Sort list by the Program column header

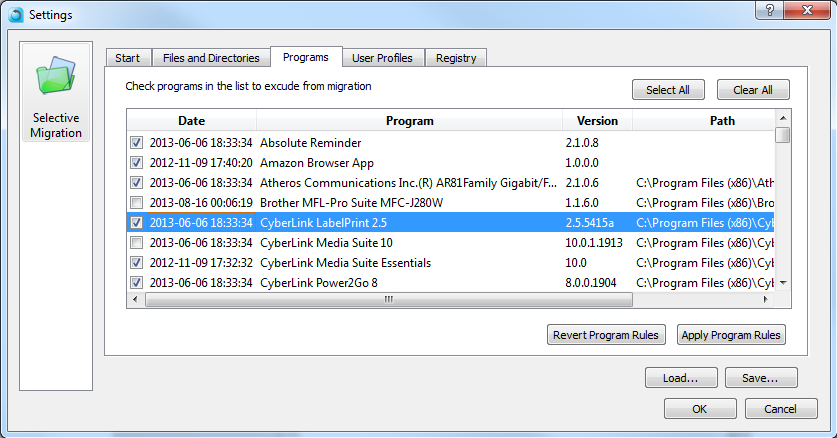tap(409, 121)
